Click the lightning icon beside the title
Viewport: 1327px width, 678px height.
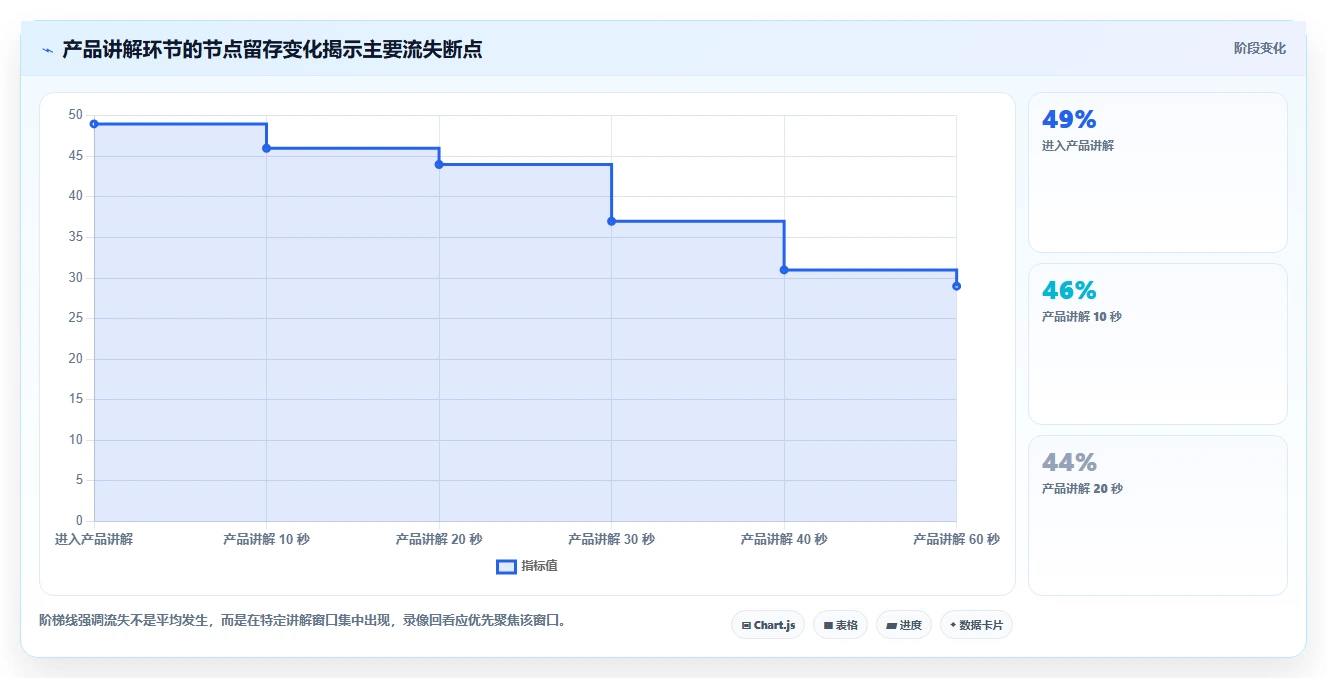pos(47,50)
